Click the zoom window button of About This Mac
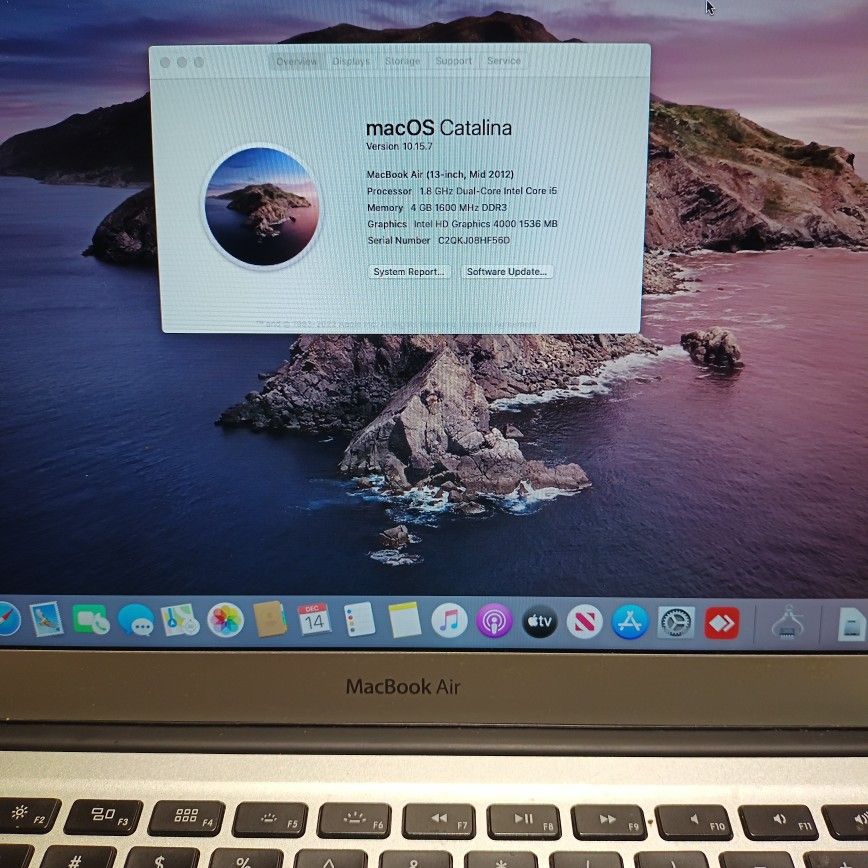Image resolution: width=868 pixels, height=868 pixels. tap(199, 62)
